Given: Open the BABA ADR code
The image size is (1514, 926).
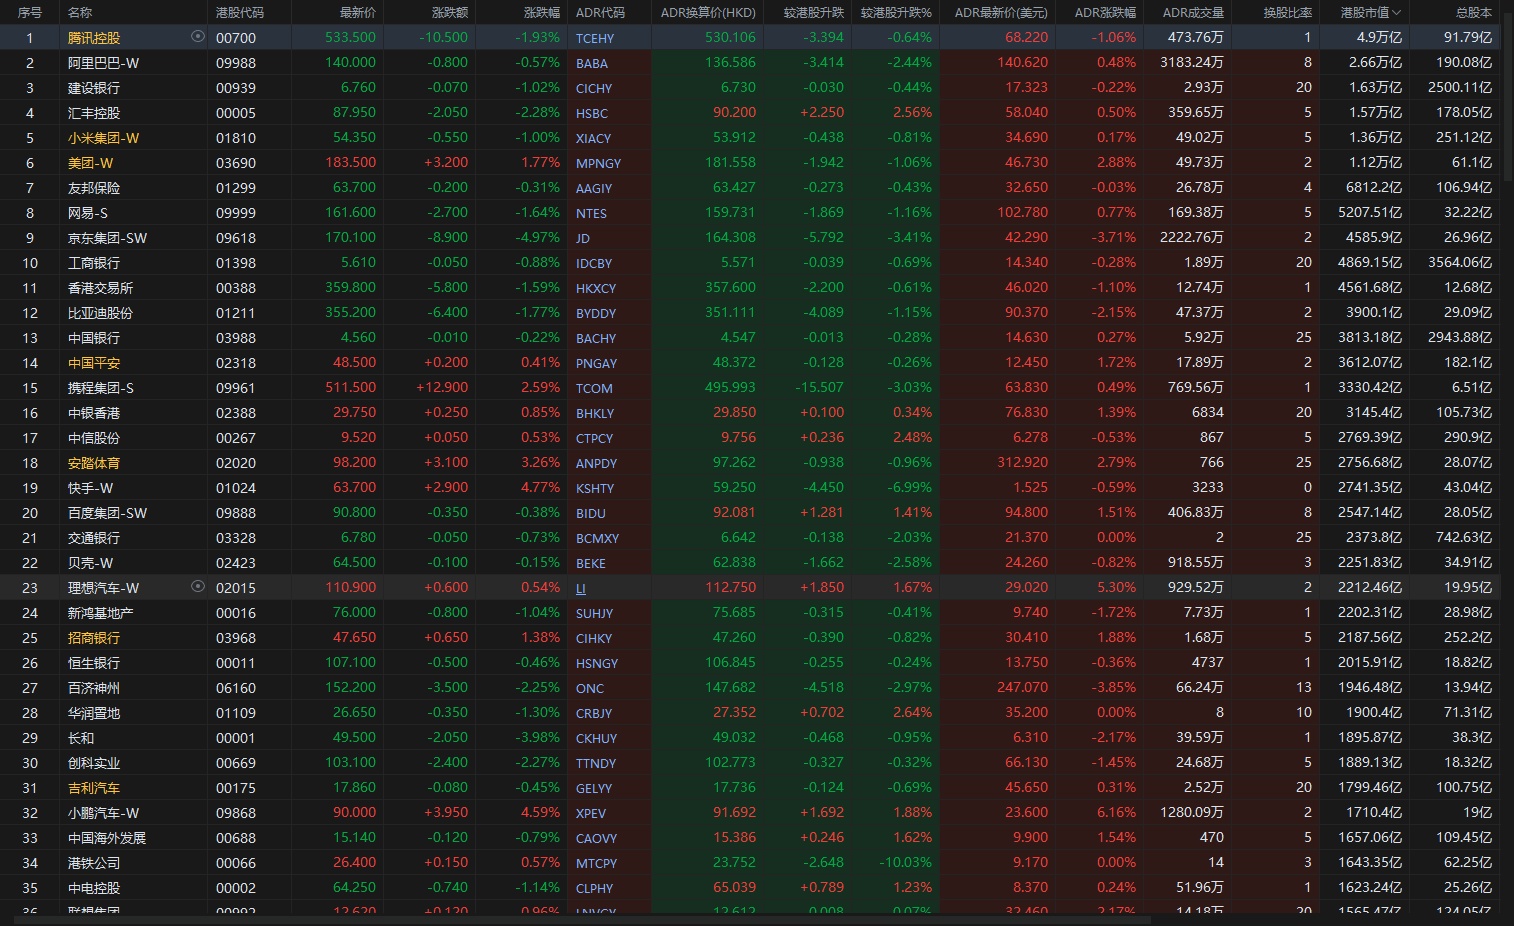Looking at the screenshot, I should (591, 63).
